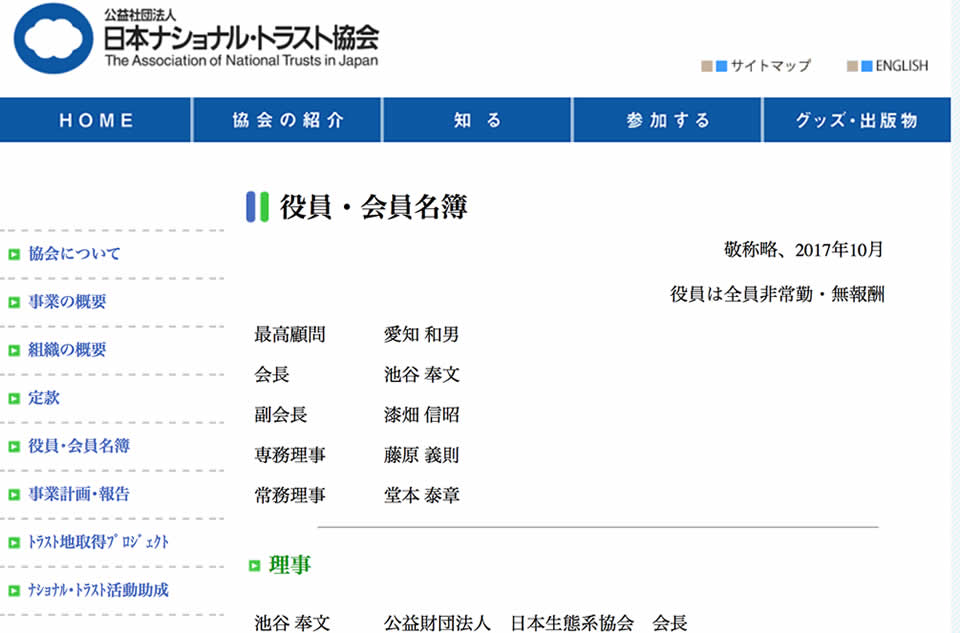Click the 常務理事 role label
The image size is (960, 633).
(290, 495)
